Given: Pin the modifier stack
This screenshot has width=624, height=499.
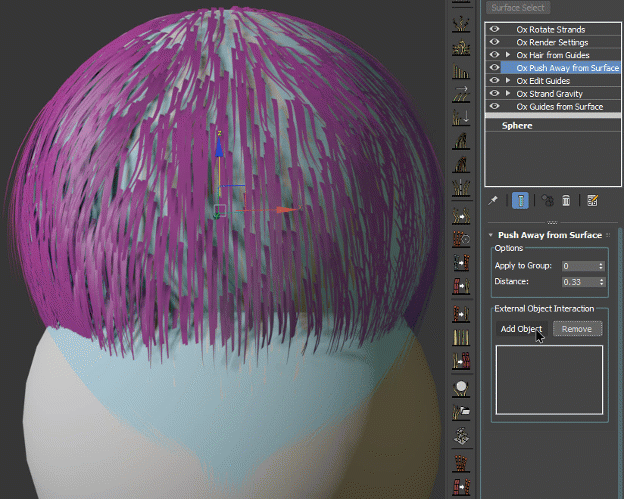Looking at the screenshot, I should pos(492,201).
